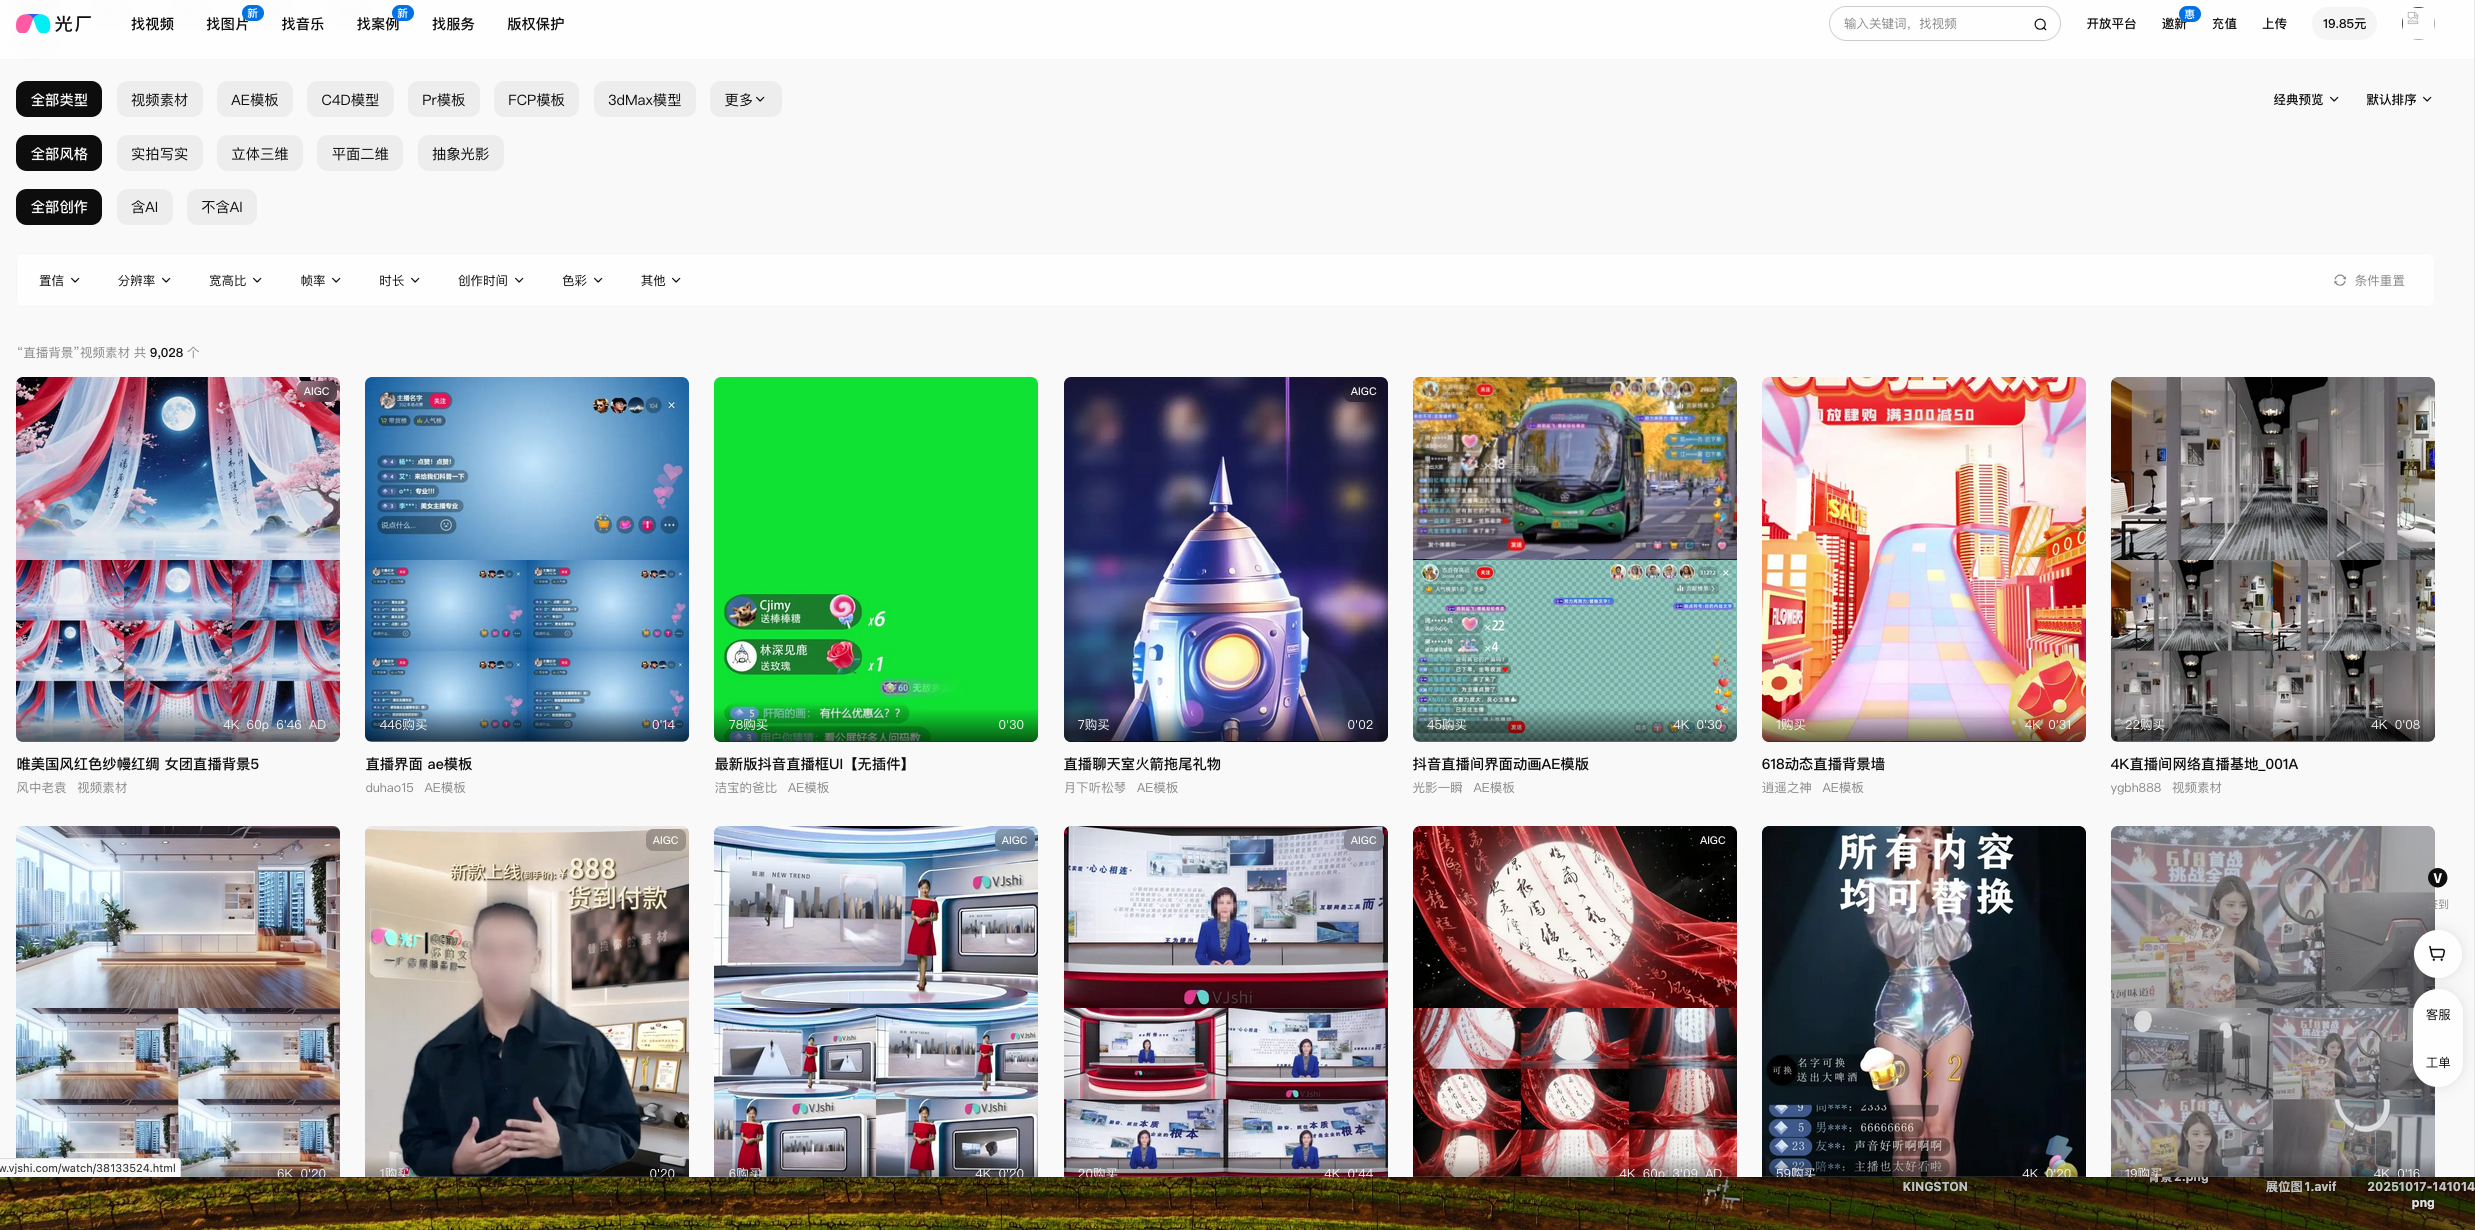The width and height of the screenshot is (2475, 1230).
Task: Expand the 分辨率 dropdown
Action: coord(144,280)
